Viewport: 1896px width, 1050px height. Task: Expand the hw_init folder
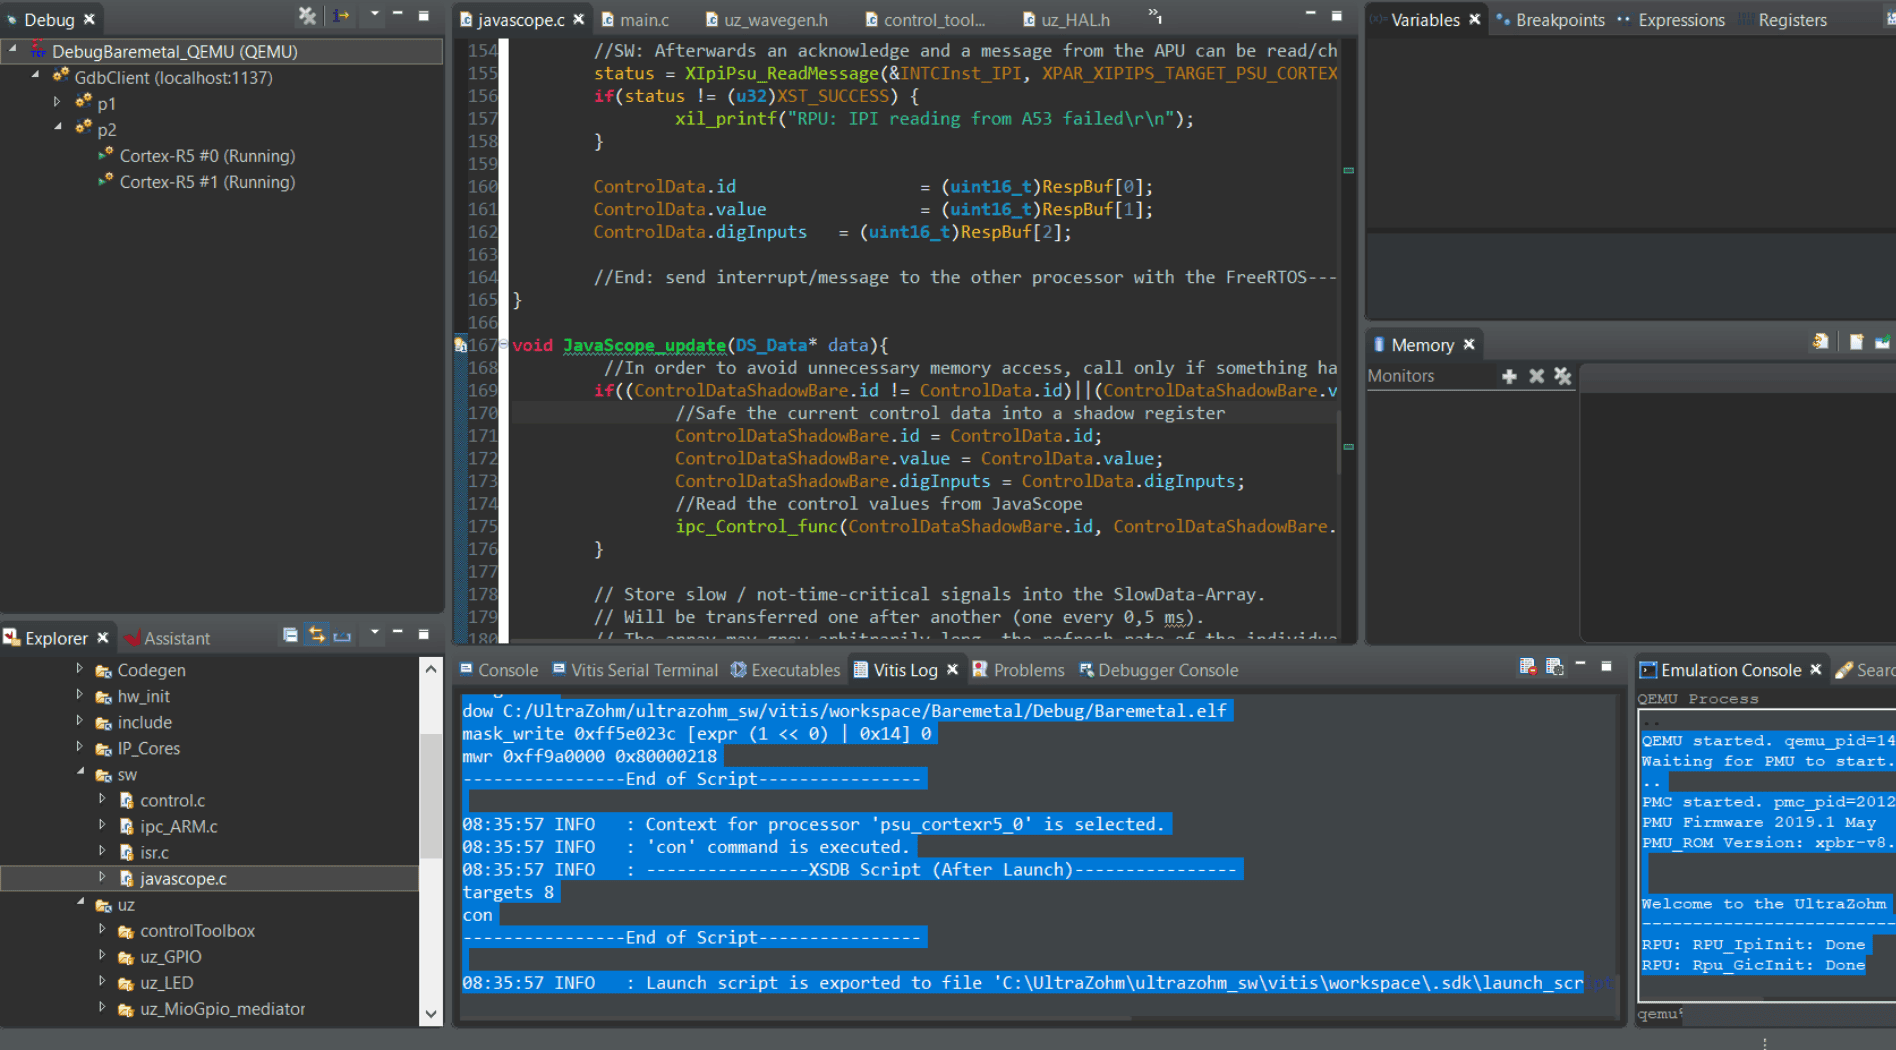click(79, 694)
